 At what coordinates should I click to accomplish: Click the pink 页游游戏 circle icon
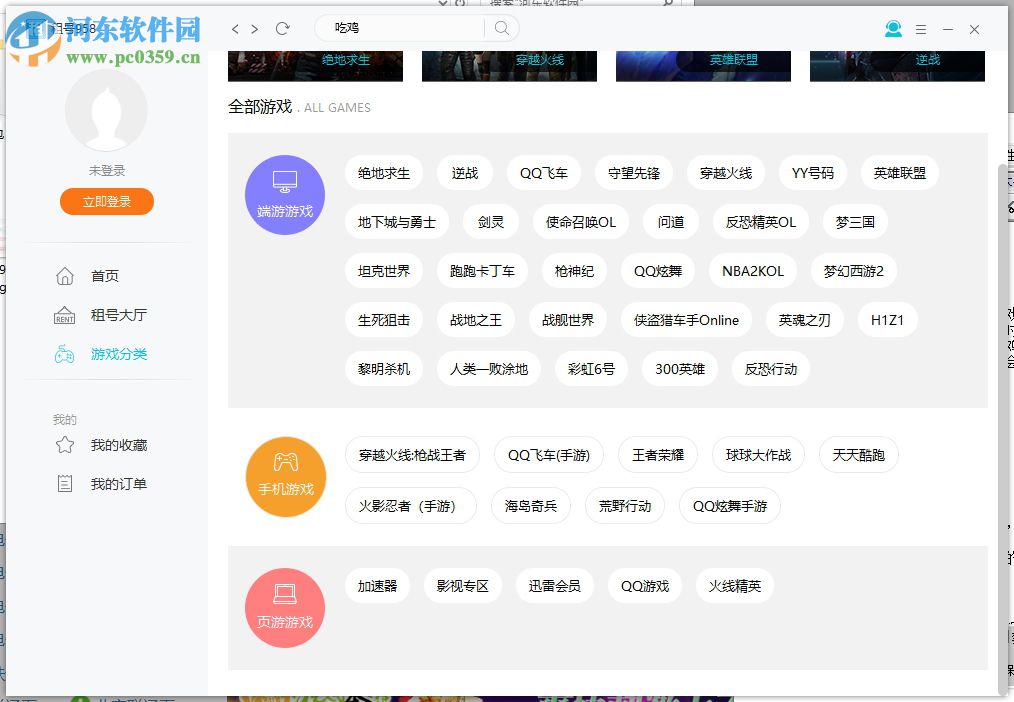pos(285,607)
